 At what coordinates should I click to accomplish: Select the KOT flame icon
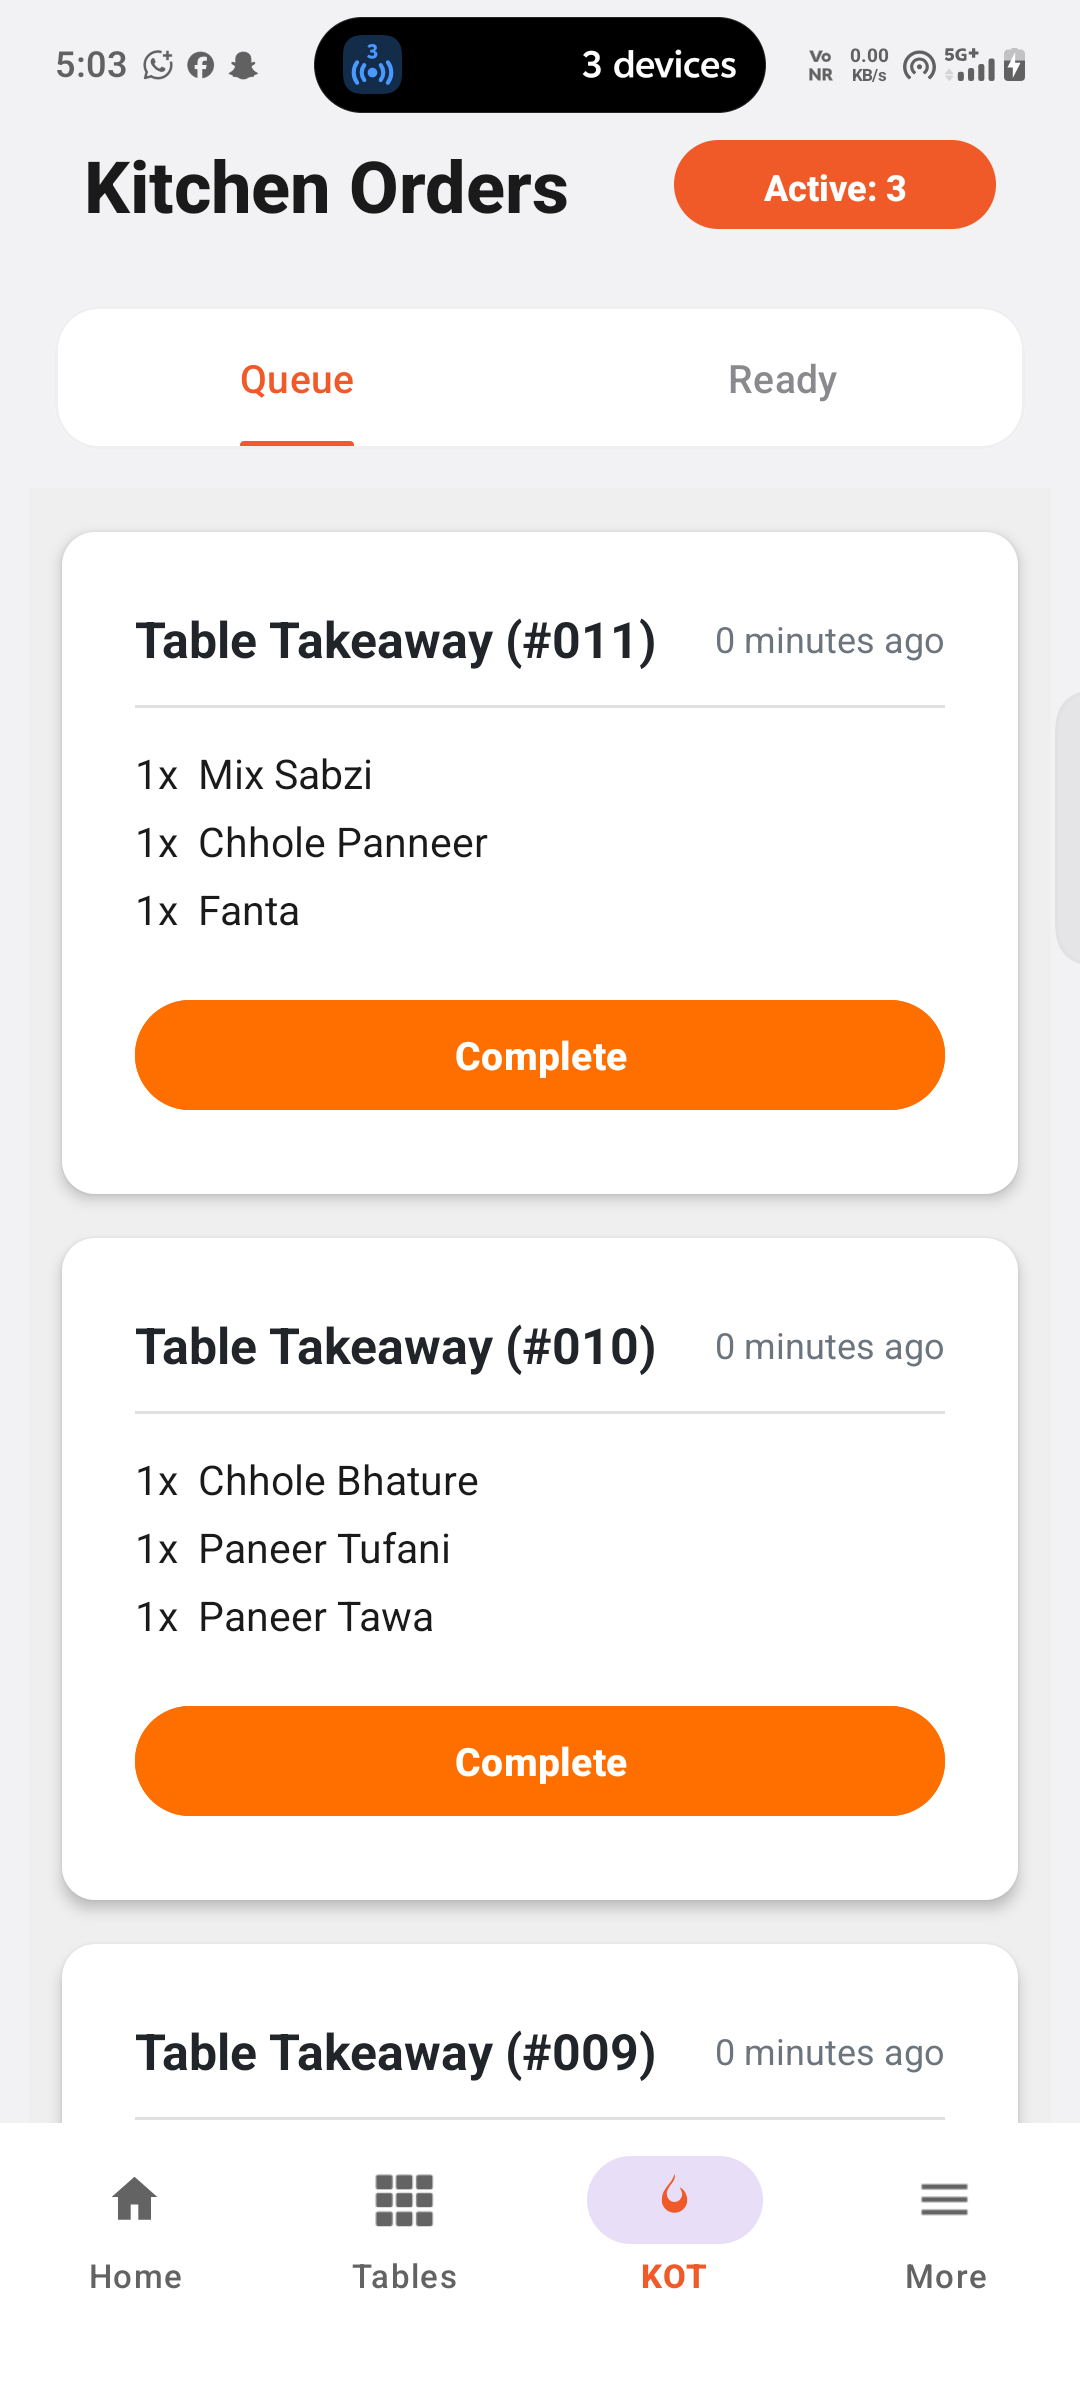coord(675,2198)
